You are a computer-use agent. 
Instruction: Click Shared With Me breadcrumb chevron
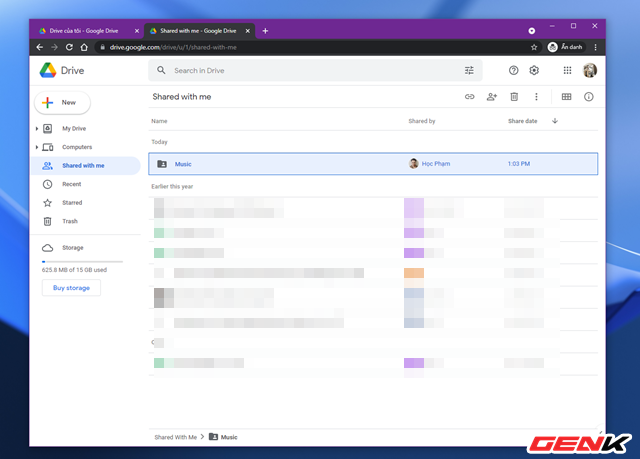[202, 437]
